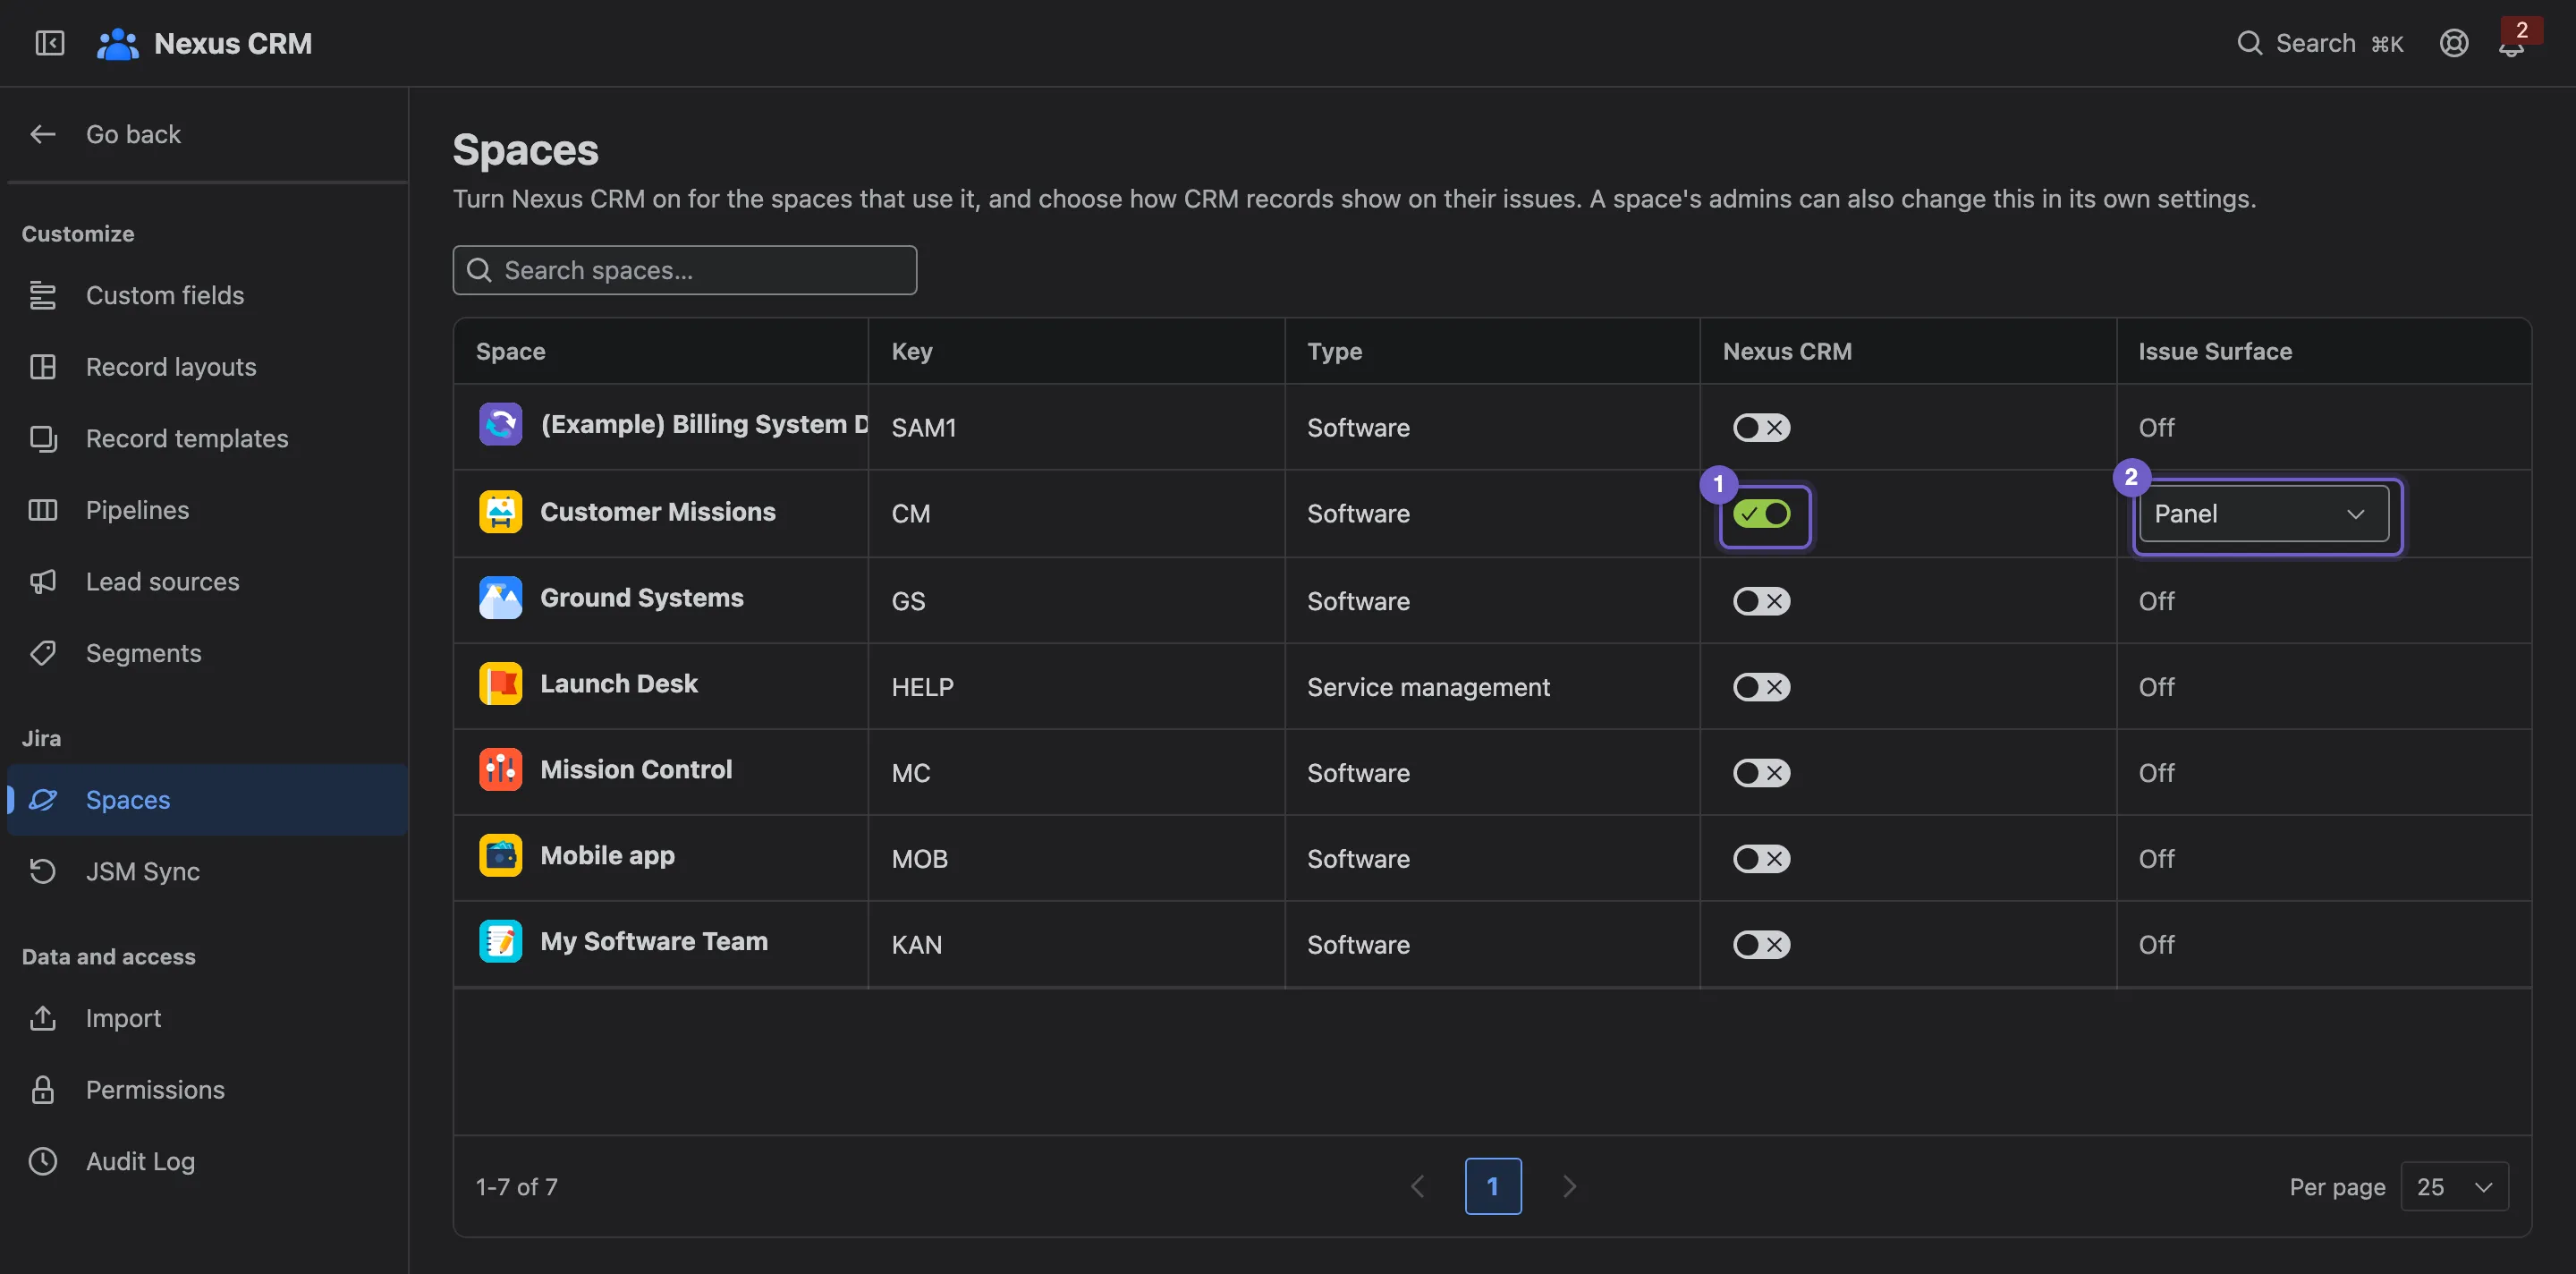Open JSM Sync in sidebar

tap(207, 872)
